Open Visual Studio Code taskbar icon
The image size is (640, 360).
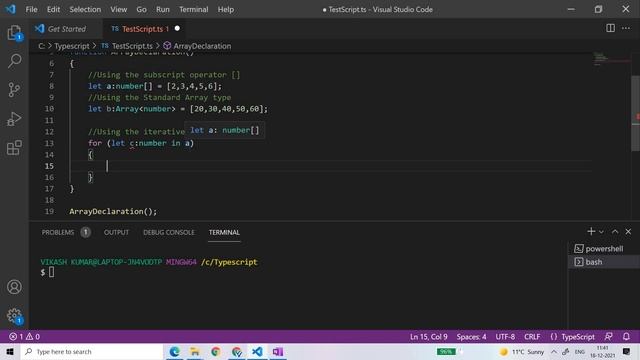tap(257, 351)
